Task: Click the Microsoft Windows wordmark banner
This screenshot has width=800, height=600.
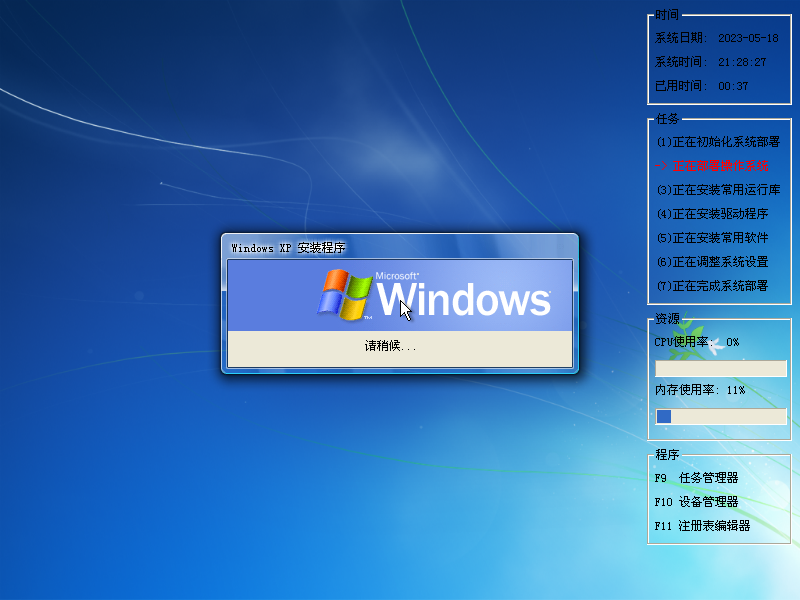Action: (400, 295)
